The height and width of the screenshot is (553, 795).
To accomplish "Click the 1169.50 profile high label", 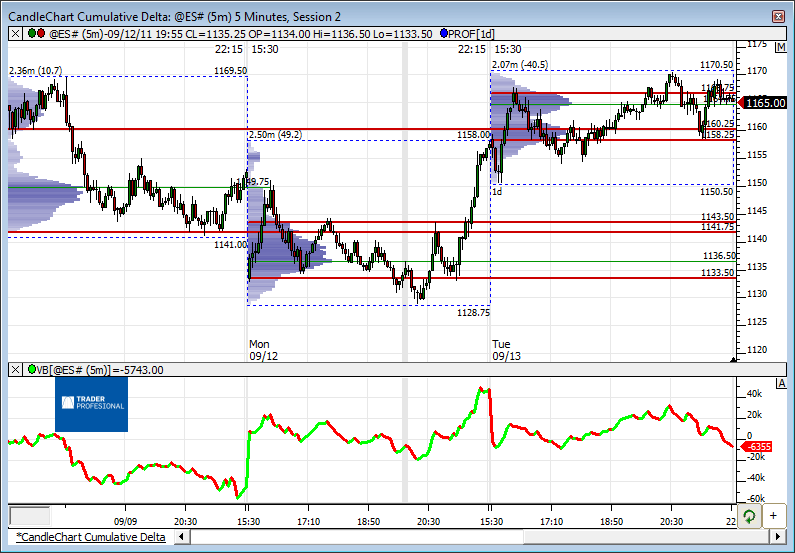I will click(x=230, y=71).
